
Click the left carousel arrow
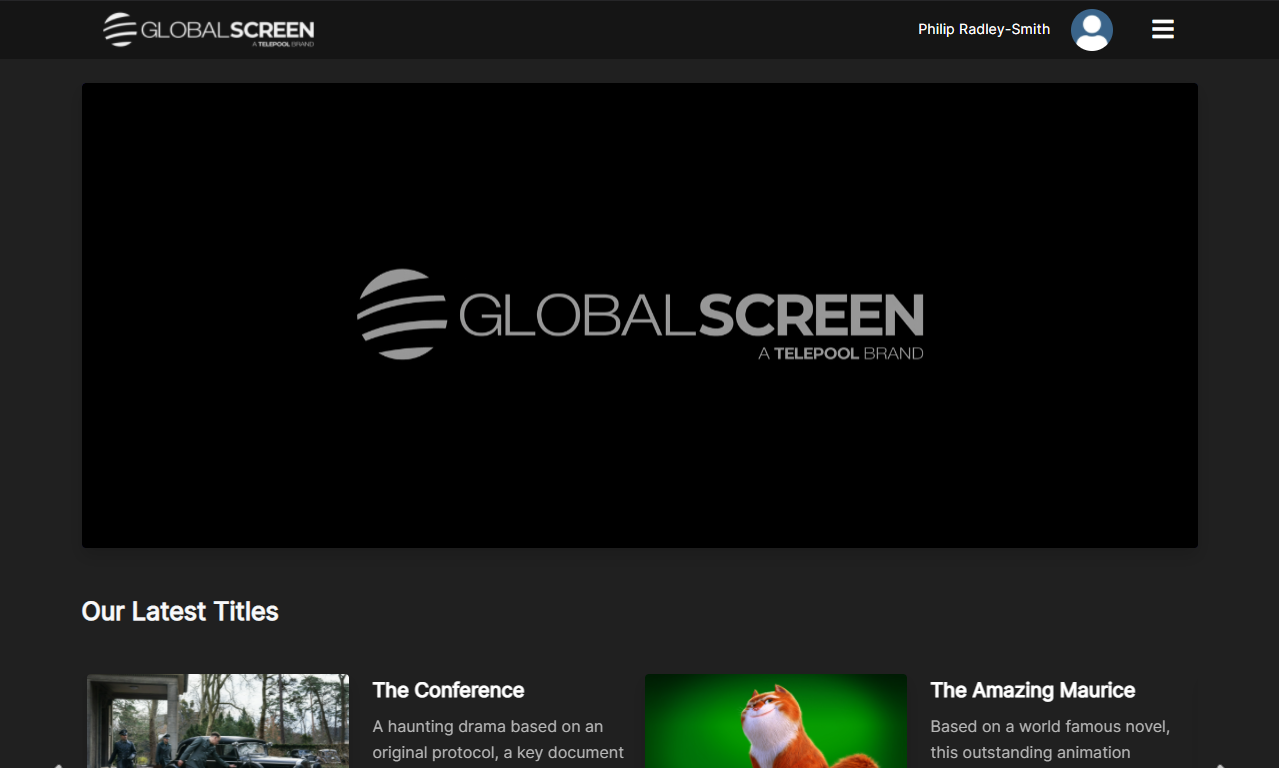coord(56,765)
